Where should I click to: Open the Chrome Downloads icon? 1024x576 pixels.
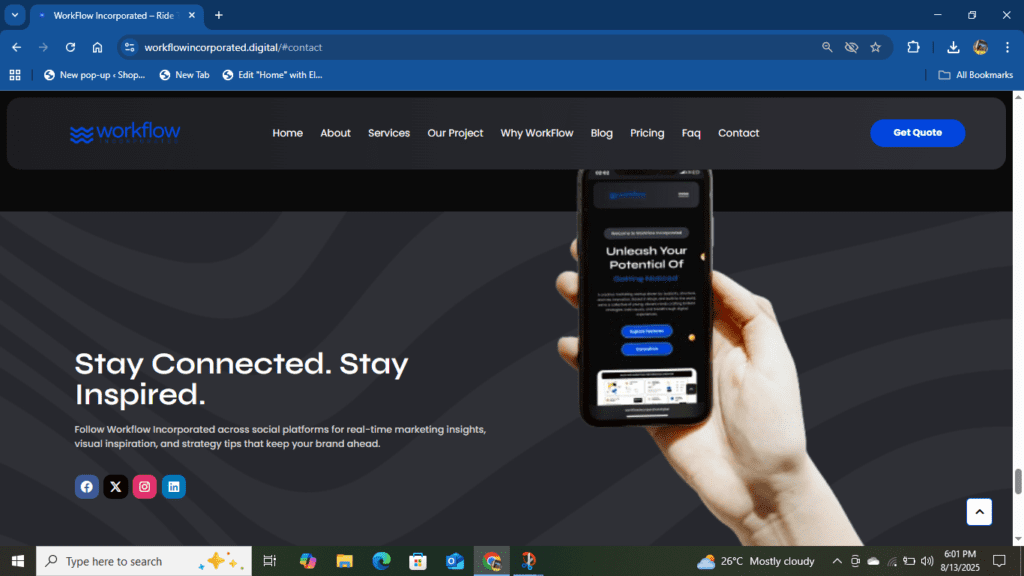[953, 47]
